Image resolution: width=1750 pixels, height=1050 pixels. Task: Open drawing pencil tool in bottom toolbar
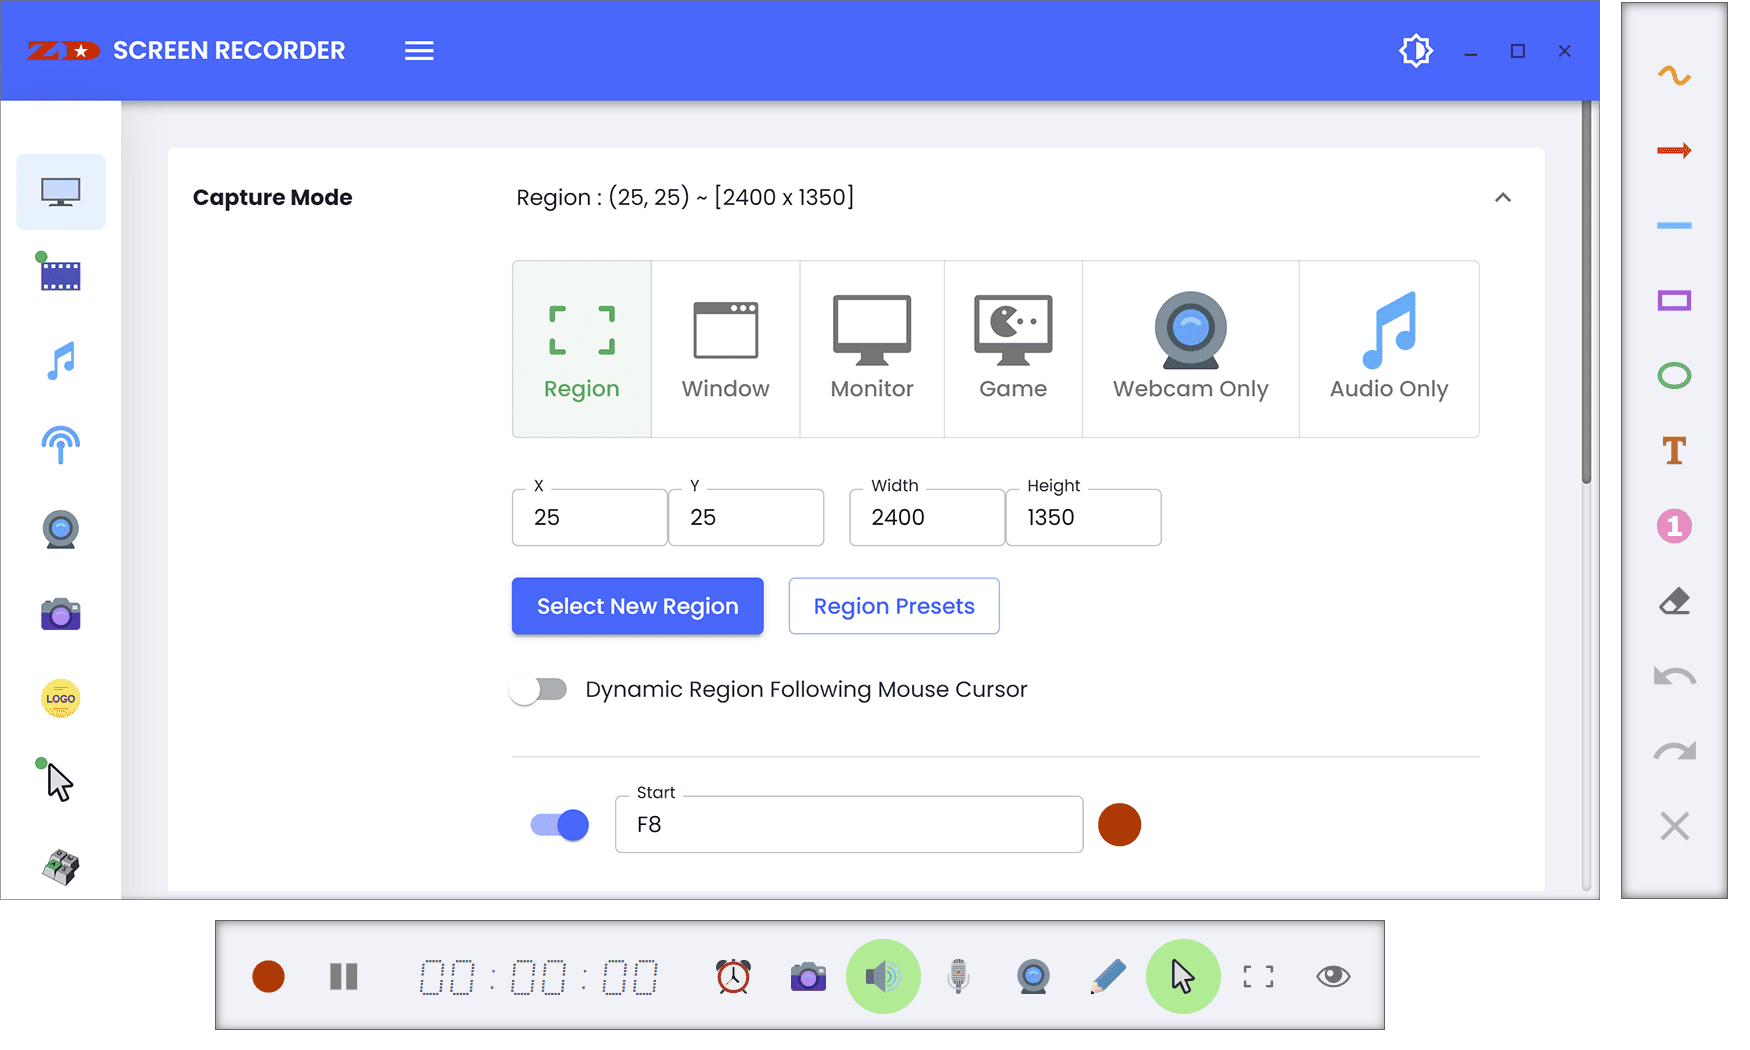click(1108, 976)
